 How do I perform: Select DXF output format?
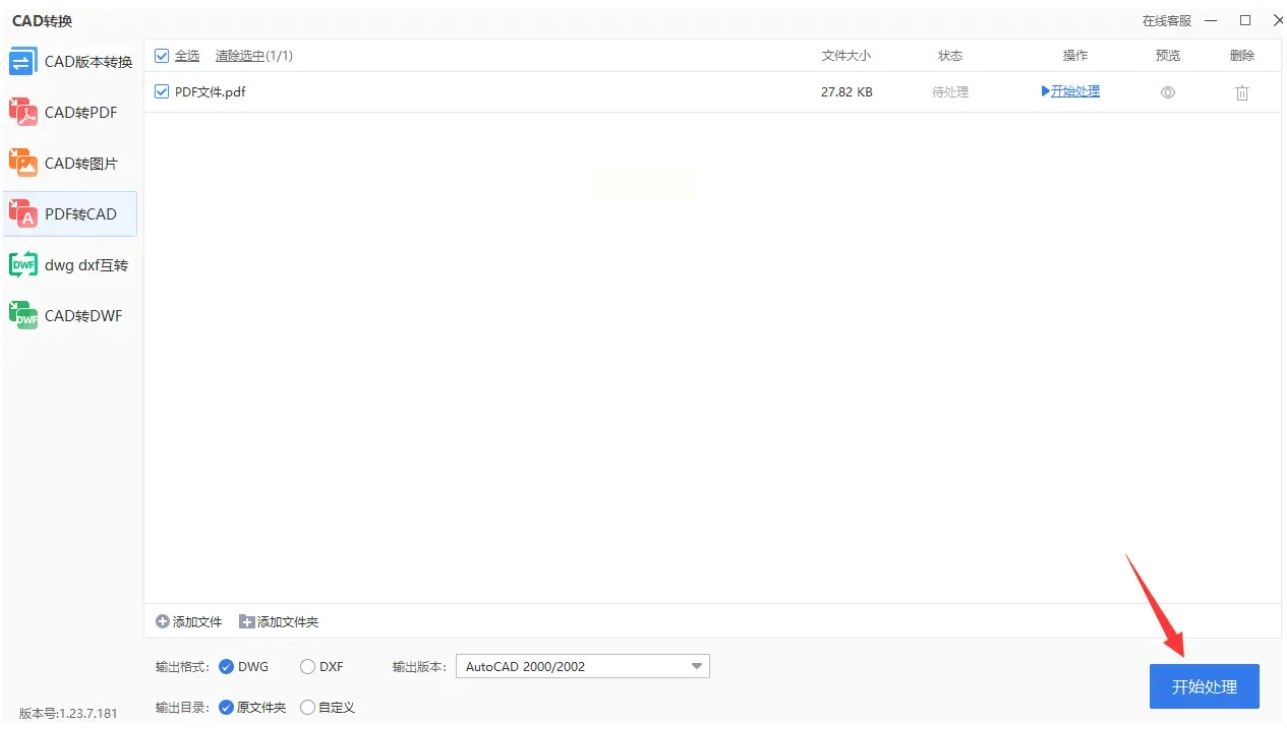(x=308, y=667)
